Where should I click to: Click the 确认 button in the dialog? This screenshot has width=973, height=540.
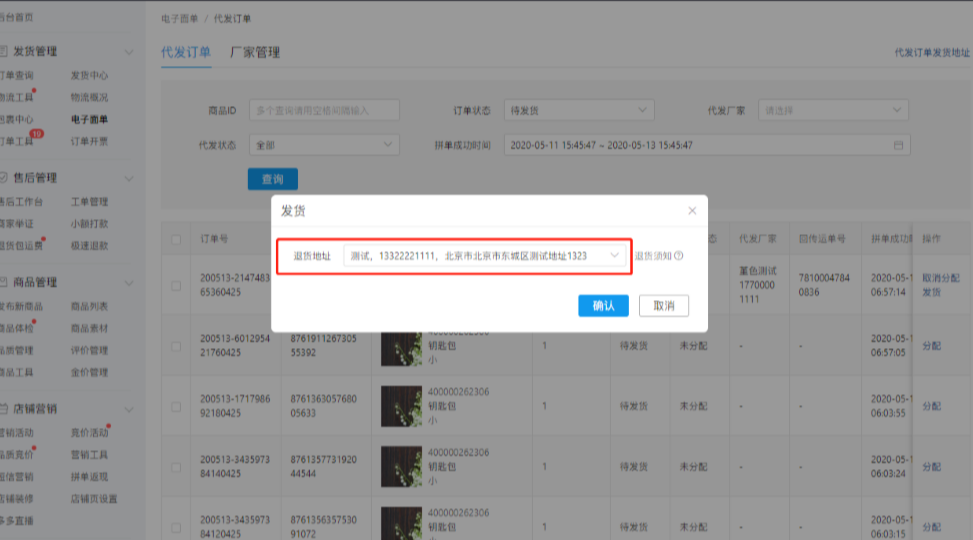point(603,306)
